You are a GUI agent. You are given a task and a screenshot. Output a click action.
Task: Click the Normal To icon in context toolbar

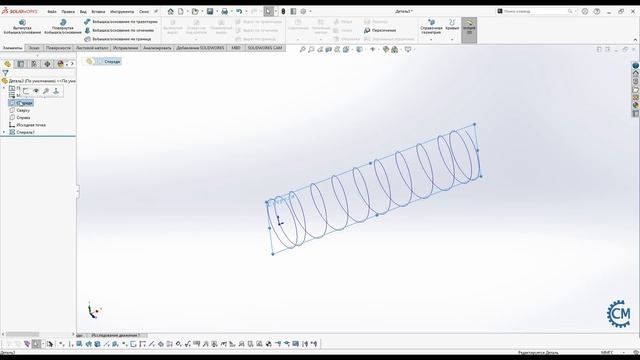click(x=56, y=91)
